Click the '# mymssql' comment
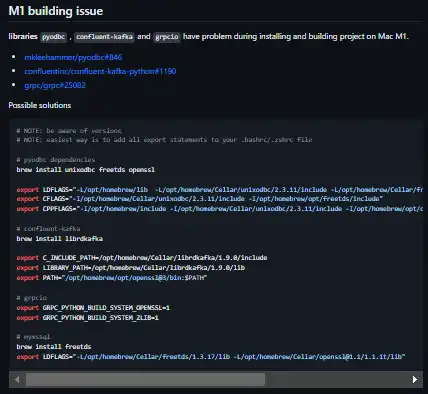This screenshot has height=394, width=428. tap(33, 337)
